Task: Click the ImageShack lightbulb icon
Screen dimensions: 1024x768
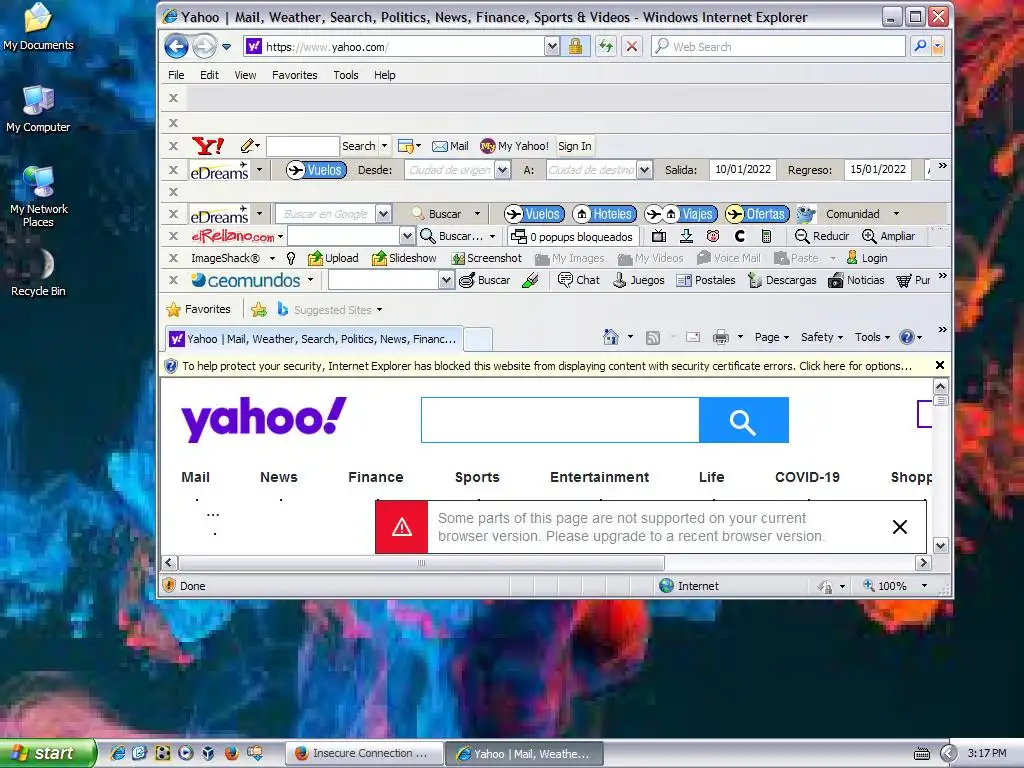Action: (291, 258)
